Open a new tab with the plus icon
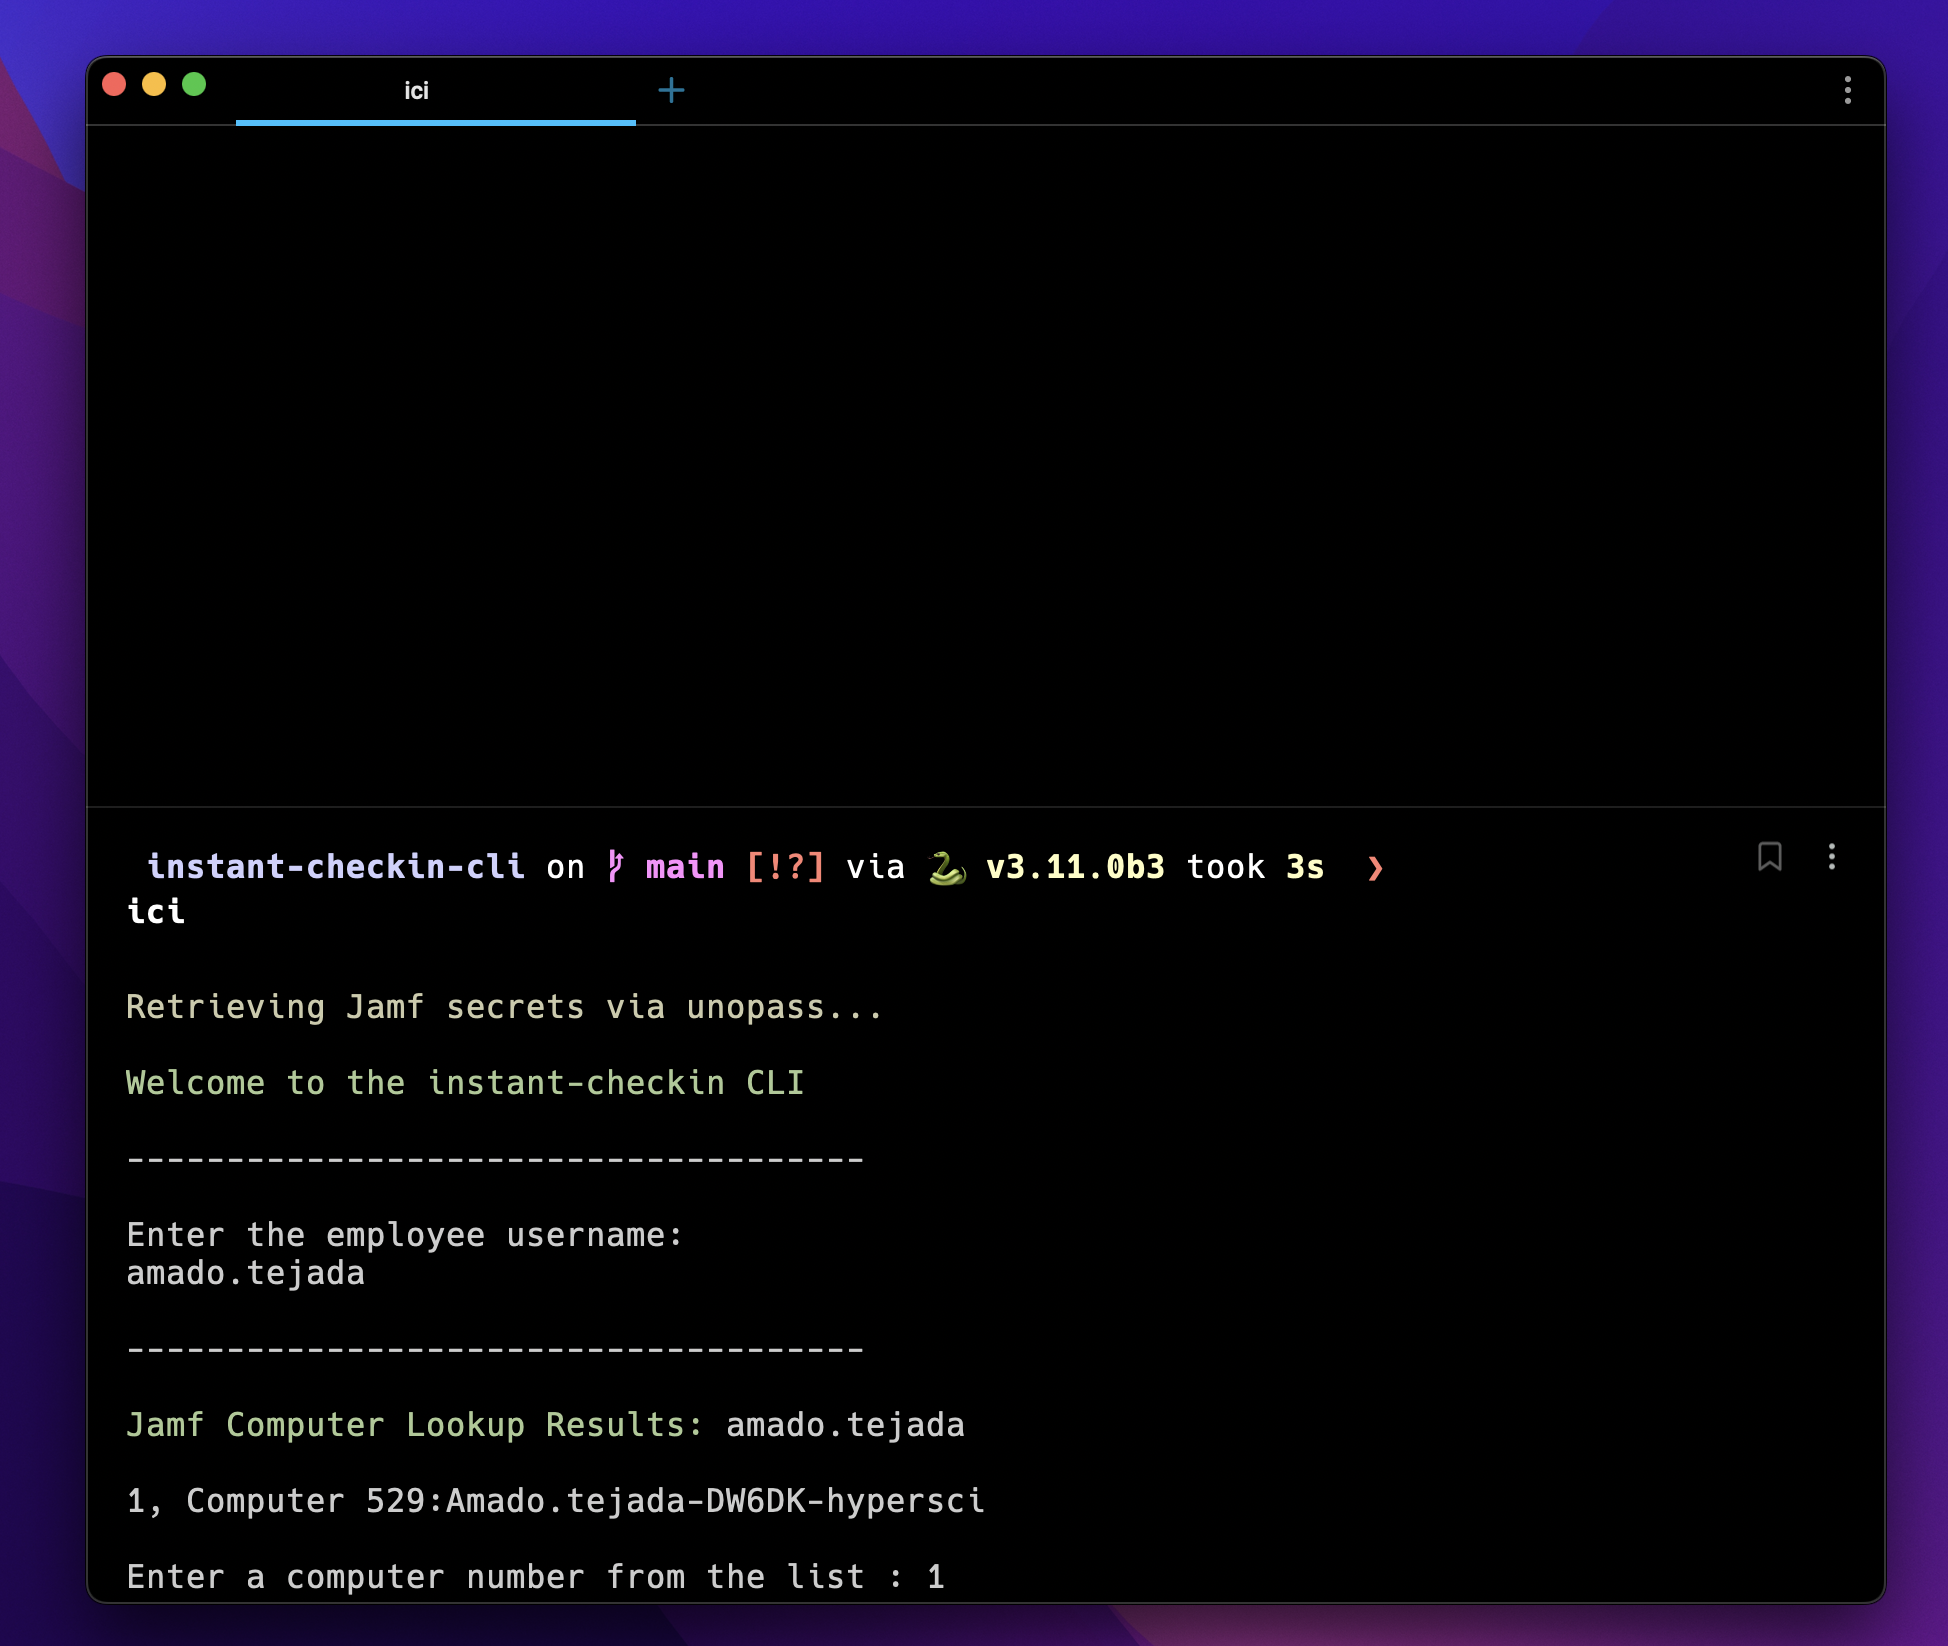Screen dimensions: 1948x1646 pos(671,91)
